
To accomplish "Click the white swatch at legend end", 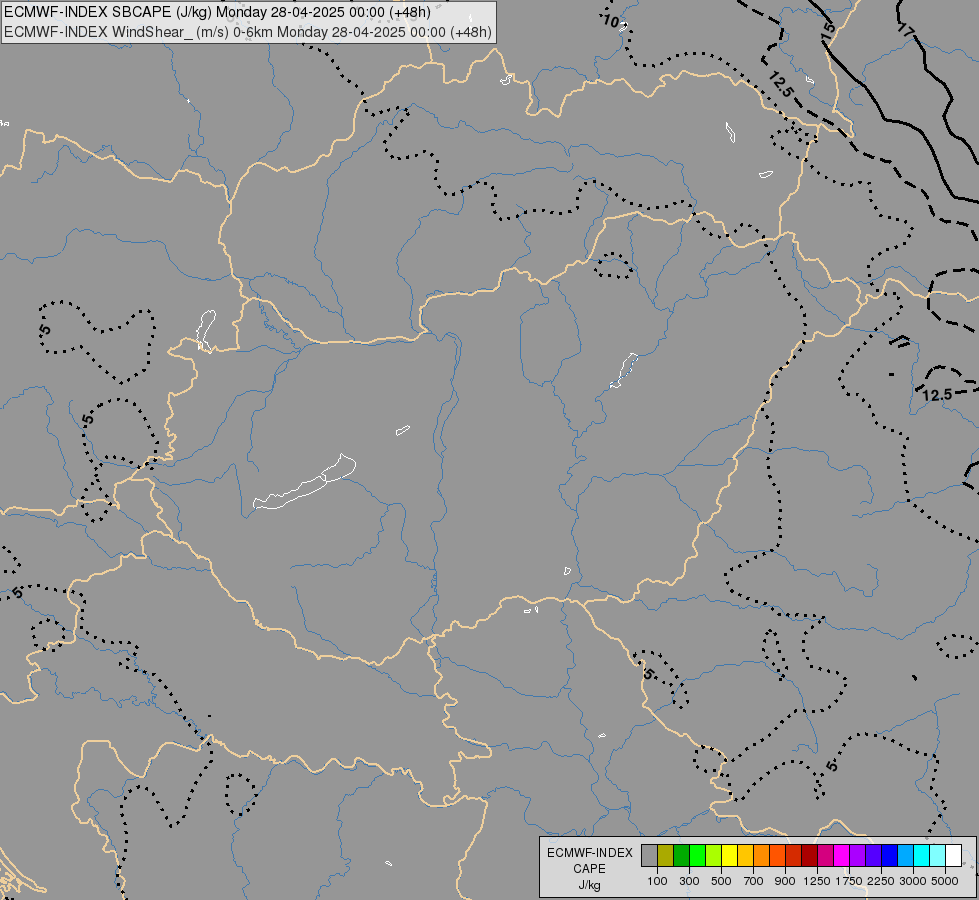I will [x=953, y=855].
